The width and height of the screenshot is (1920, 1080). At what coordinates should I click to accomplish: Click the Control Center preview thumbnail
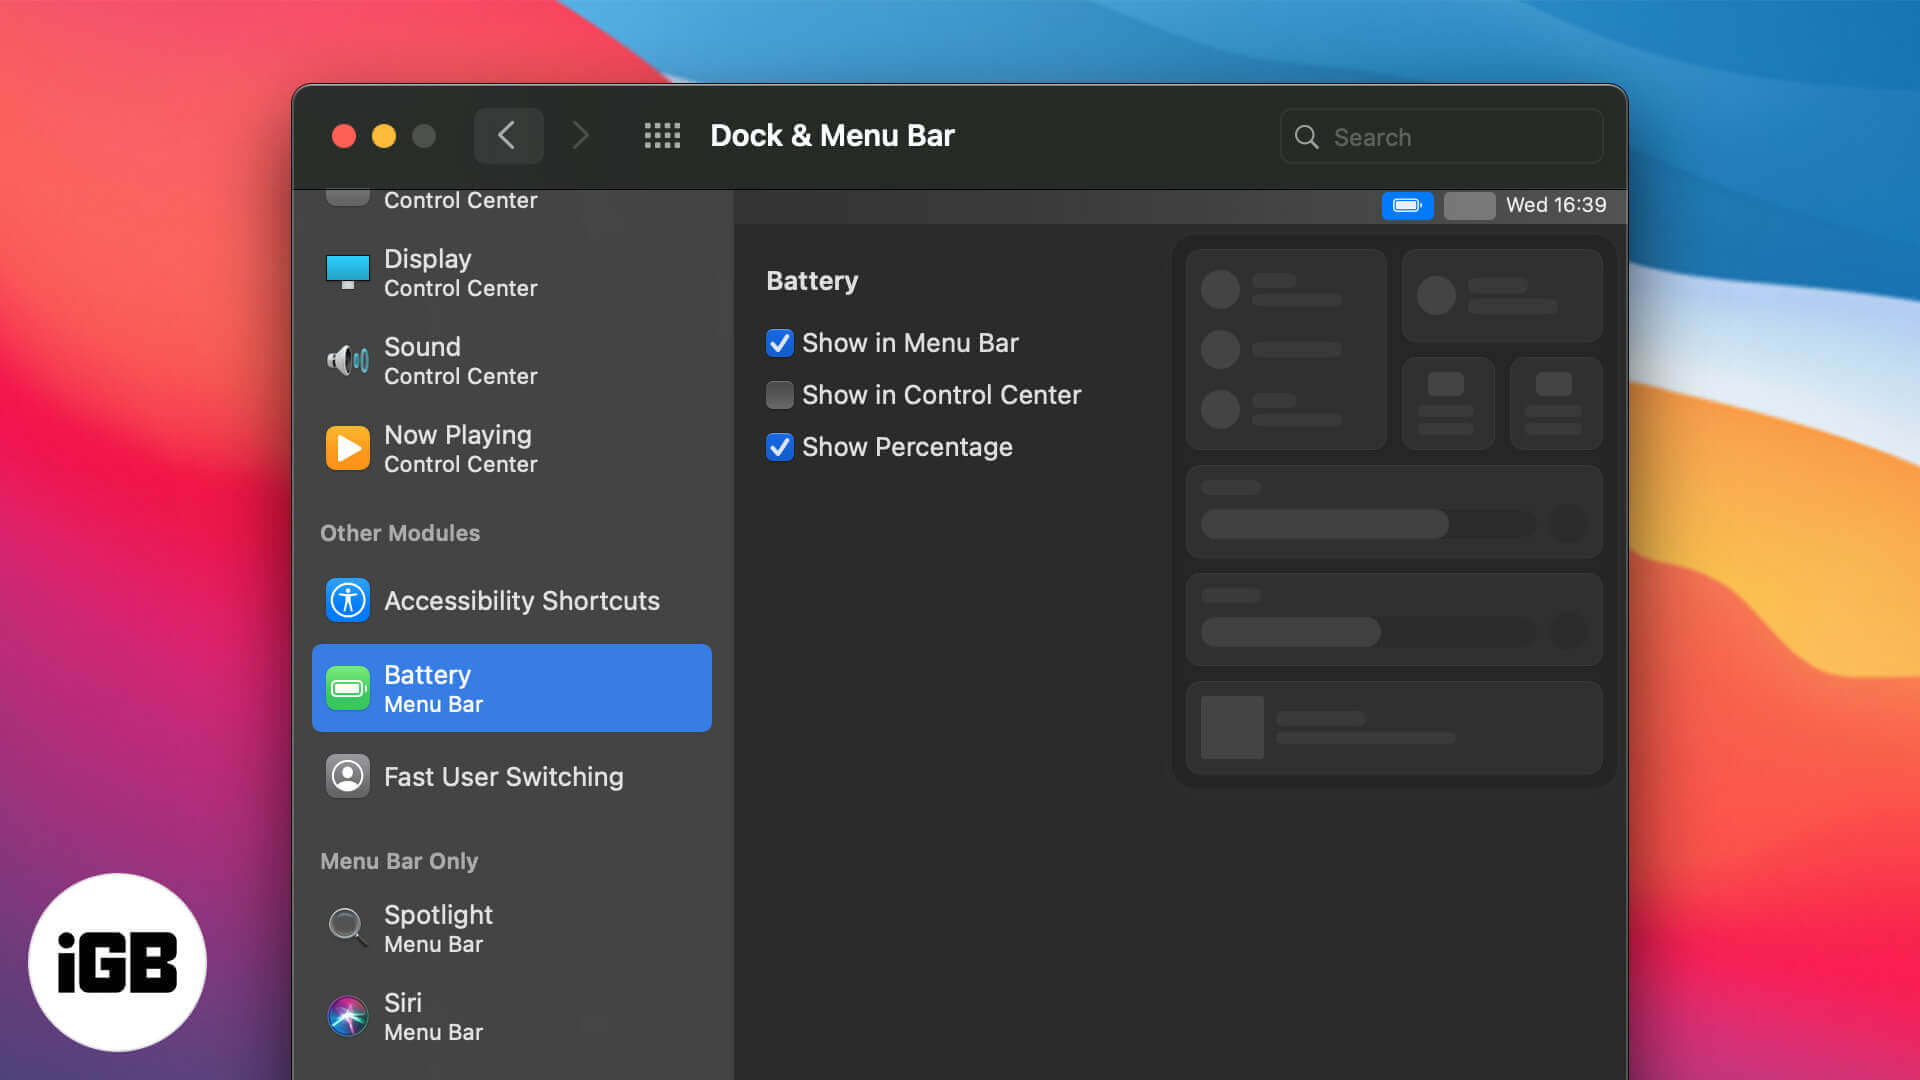pos(1394,511)
